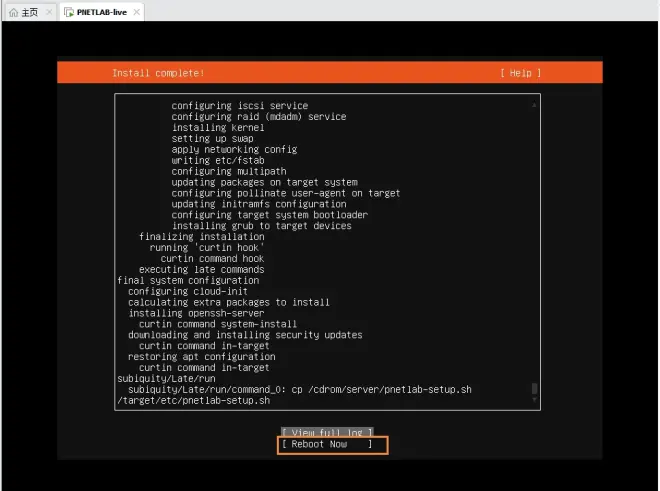Click the 'configuring cloud-init' log line
The image size is (660, 491).
(x=188, y=291)
